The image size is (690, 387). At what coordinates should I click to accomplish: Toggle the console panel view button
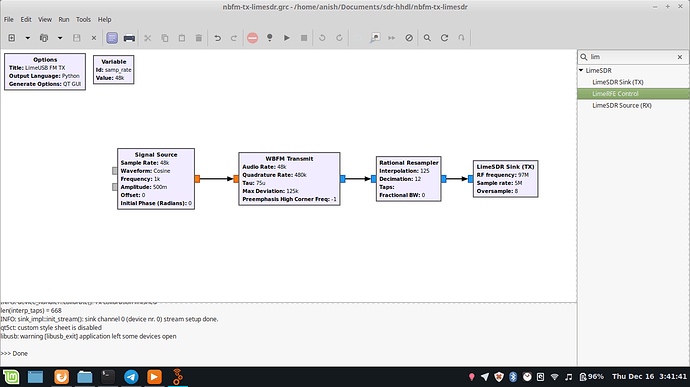tap(112, 38)
